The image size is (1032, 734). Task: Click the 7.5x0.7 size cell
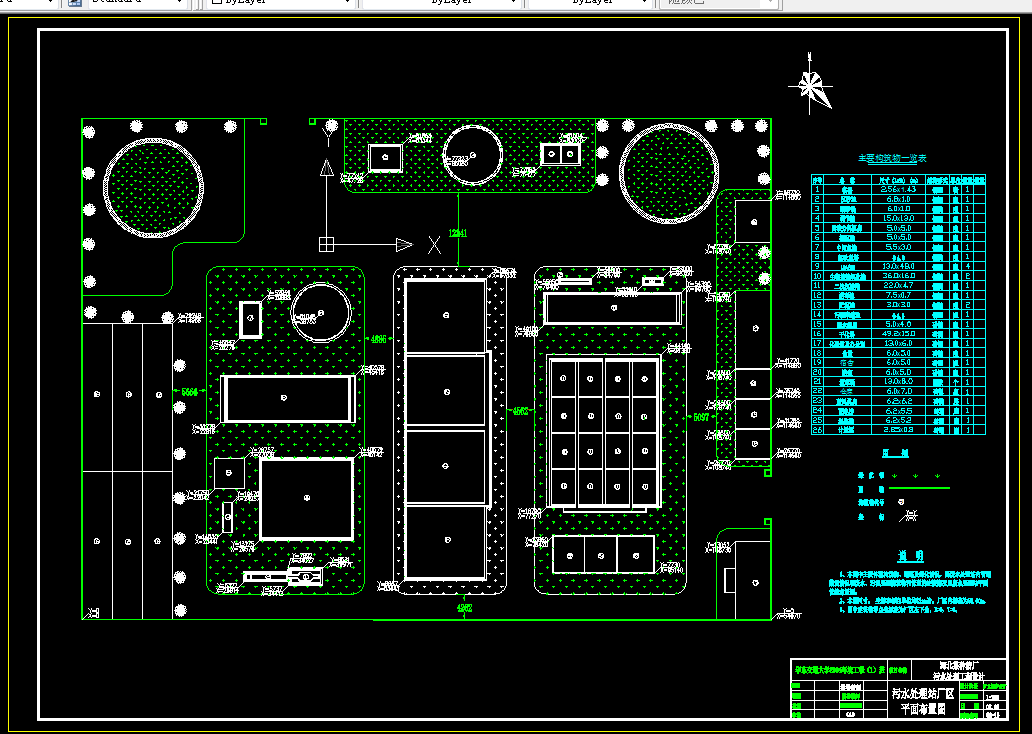point(898,295)
